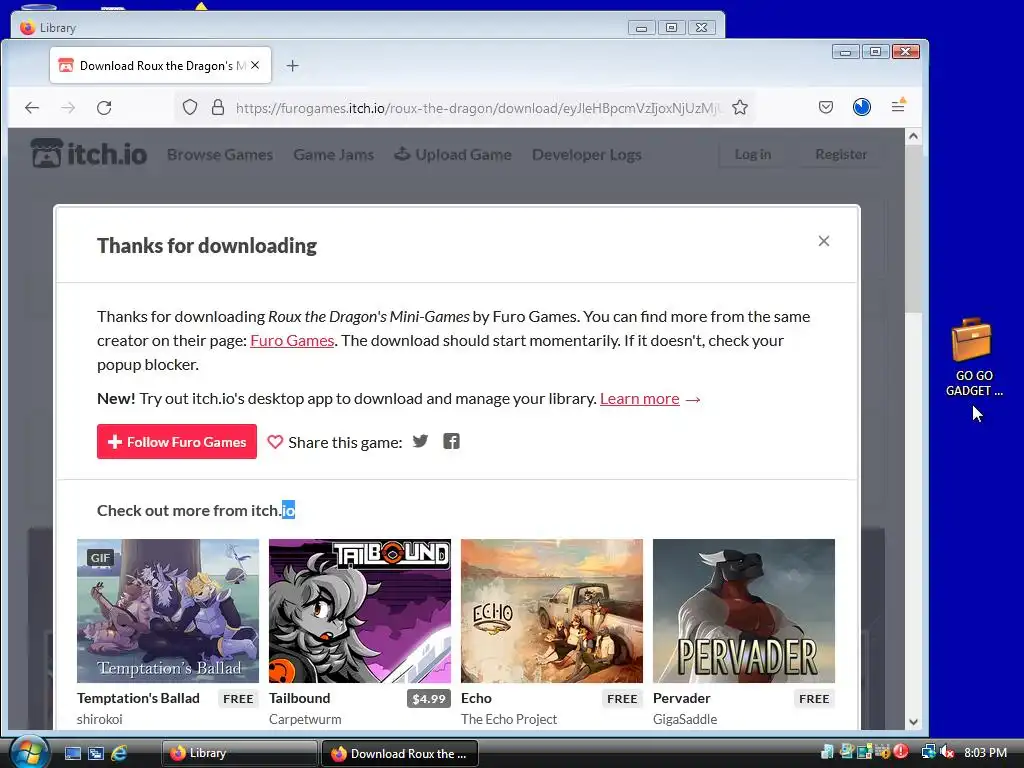This screenshot has width=1024, height=768.
Task: Launch Internet Explorer from quick launch
Action: coord(119,753)
